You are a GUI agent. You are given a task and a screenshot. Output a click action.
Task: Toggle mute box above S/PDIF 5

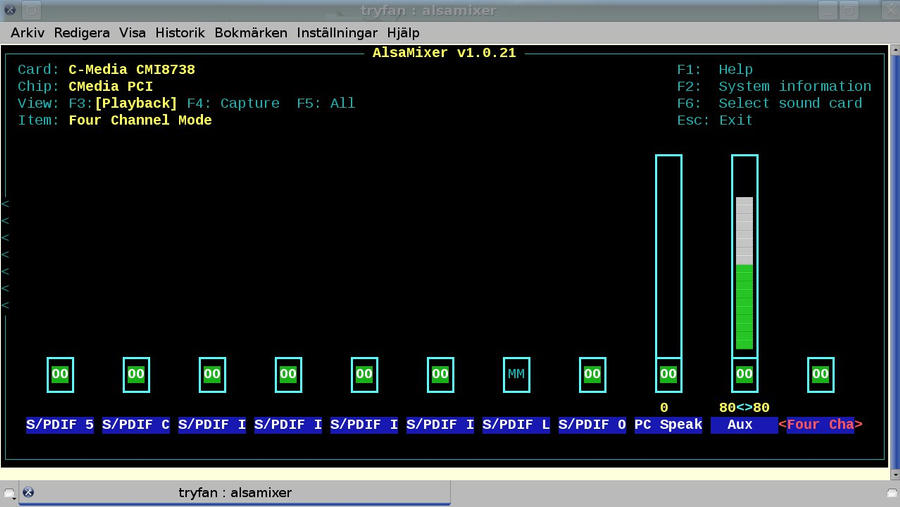[60, 374]
